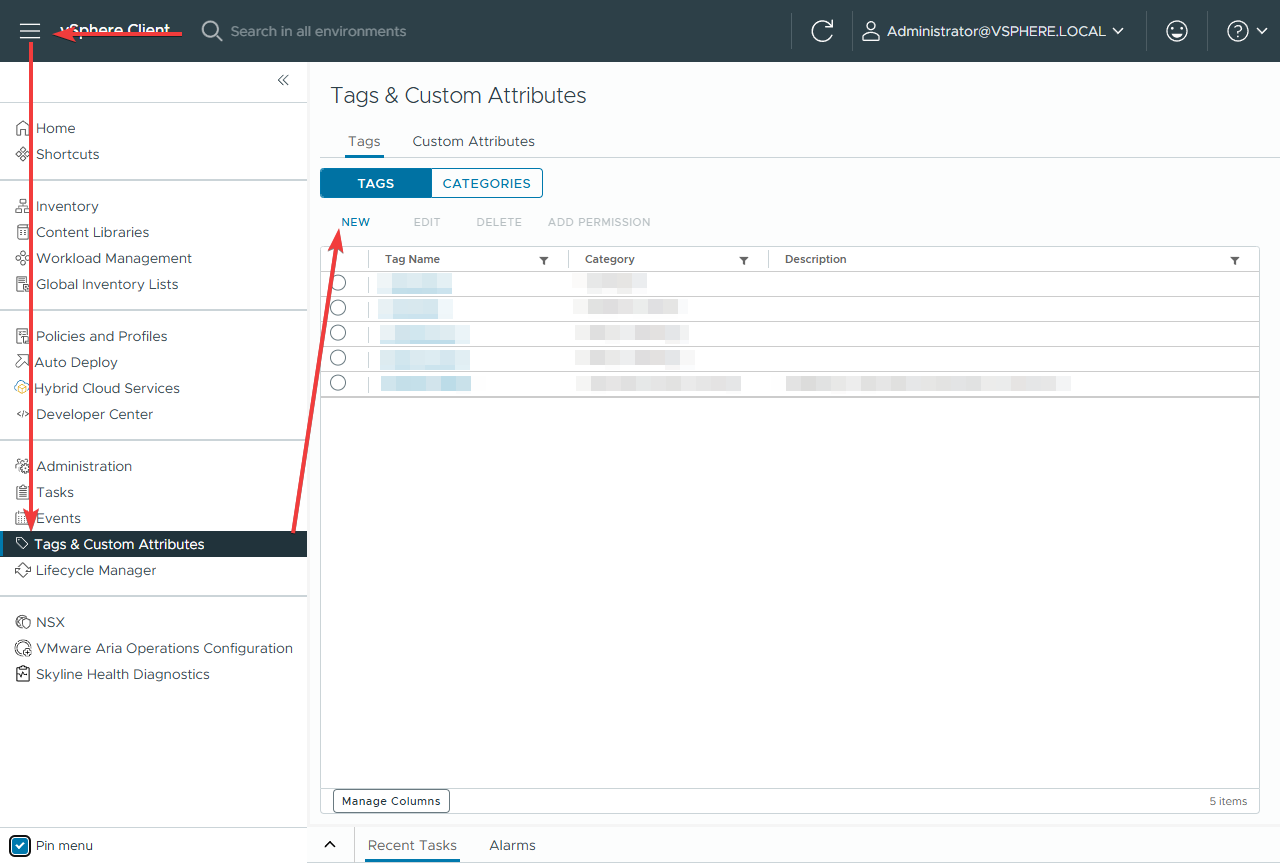The image size is (1280, 863).
Task: Select the first tag row radio button
Action: [x=338, y=283]
